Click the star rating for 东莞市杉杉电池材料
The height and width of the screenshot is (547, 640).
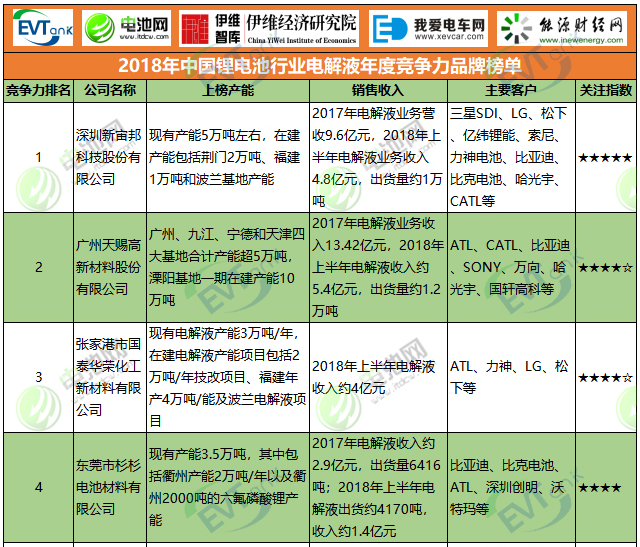[x=605, y=487]
